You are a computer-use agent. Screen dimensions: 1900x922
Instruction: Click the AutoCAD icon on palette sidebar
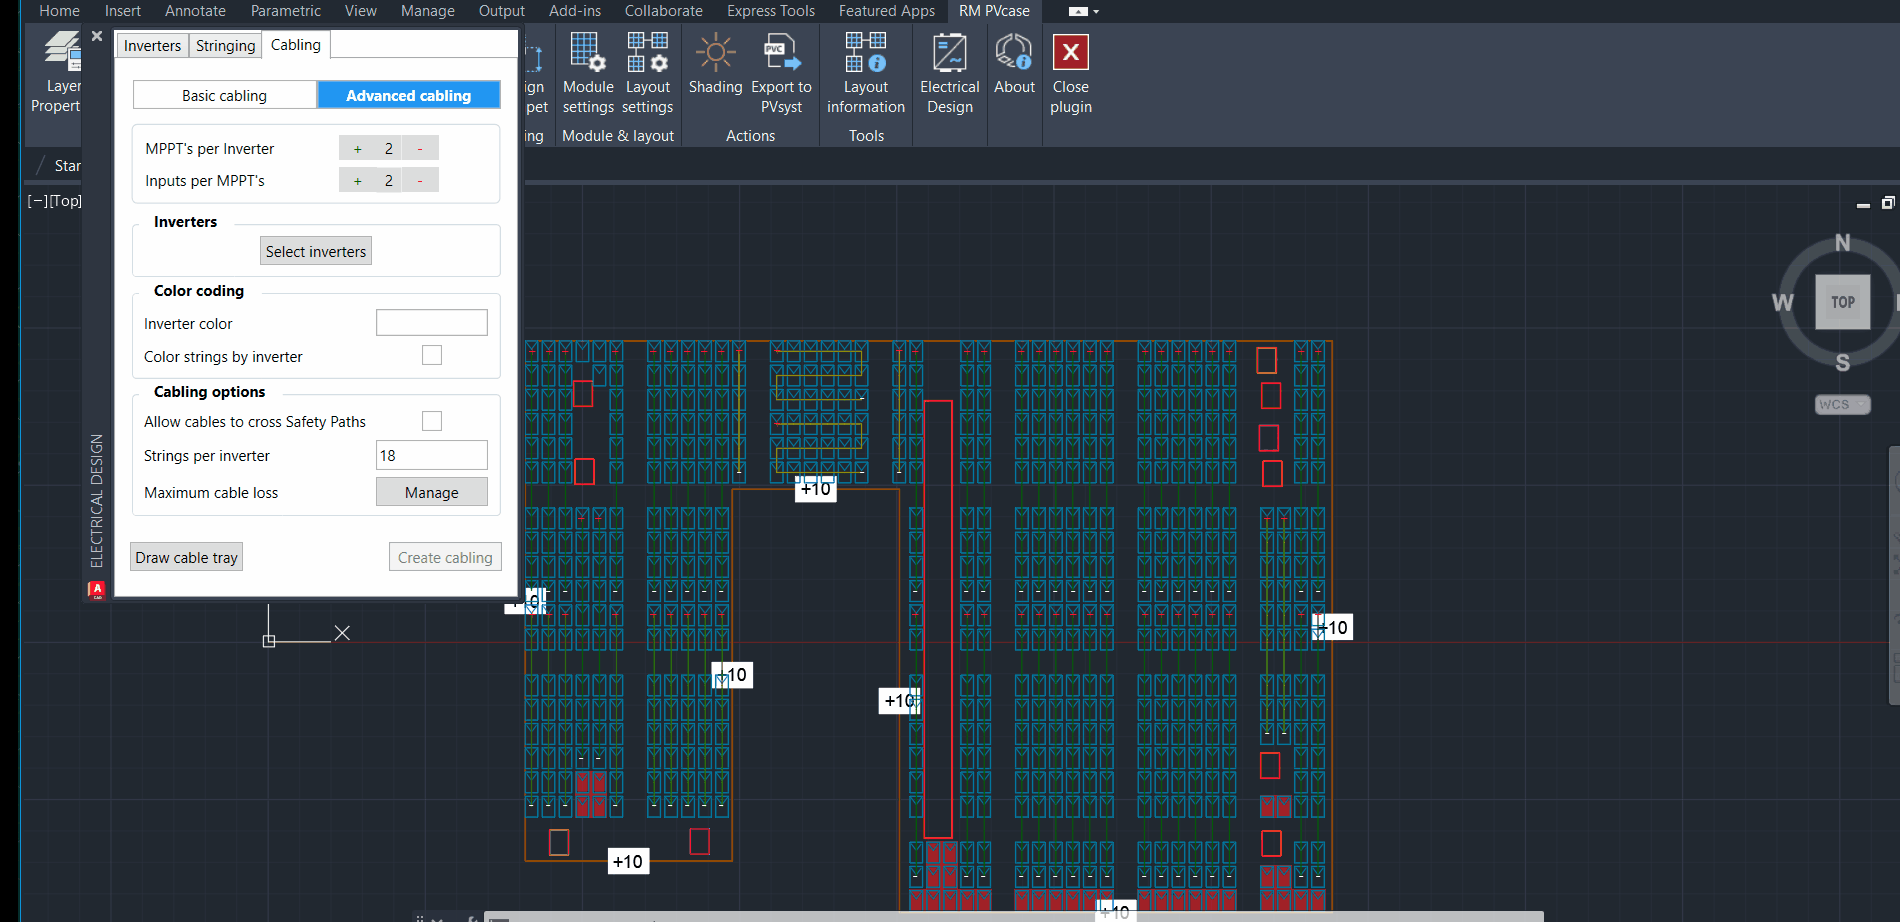tap(96, 590)
